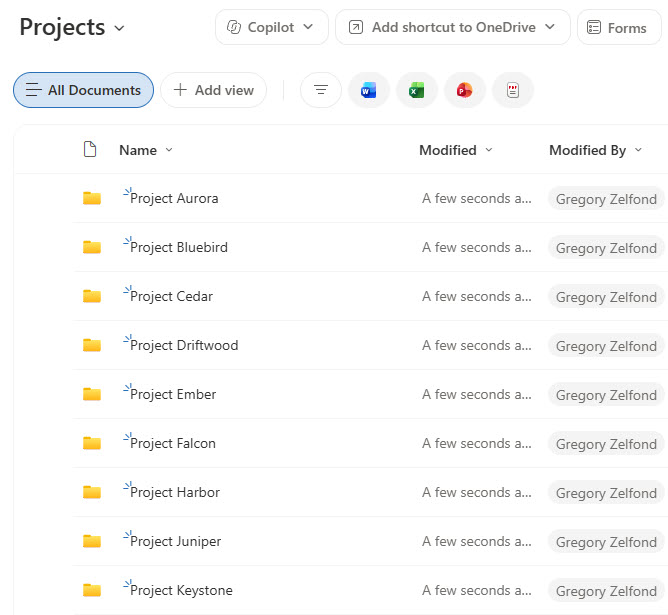Click the Project Cedar folder icon
The width and height of the screenshot is (668, 615).
click(x=92, y=296)
